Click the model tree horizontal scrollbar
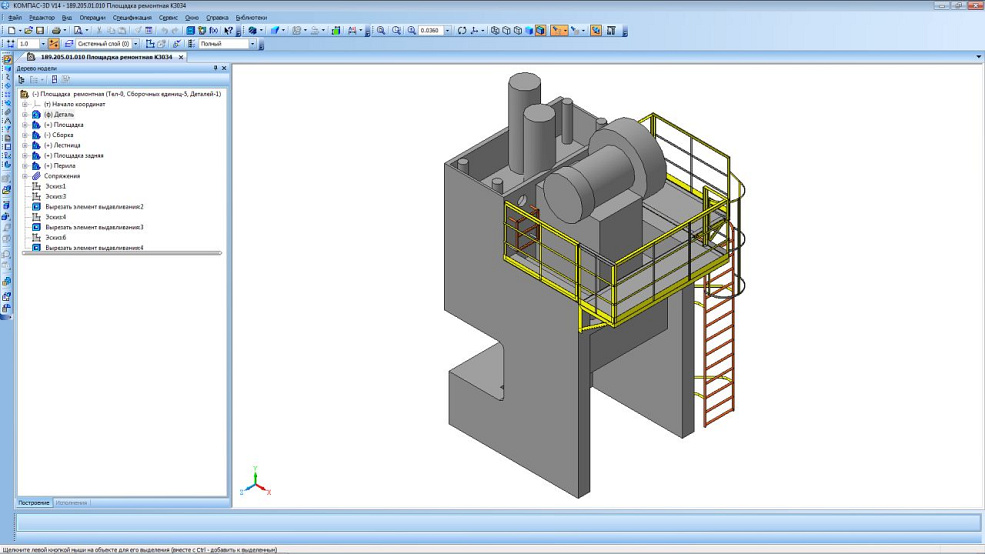This screenshot has height=554, width=985. [120, 253]
